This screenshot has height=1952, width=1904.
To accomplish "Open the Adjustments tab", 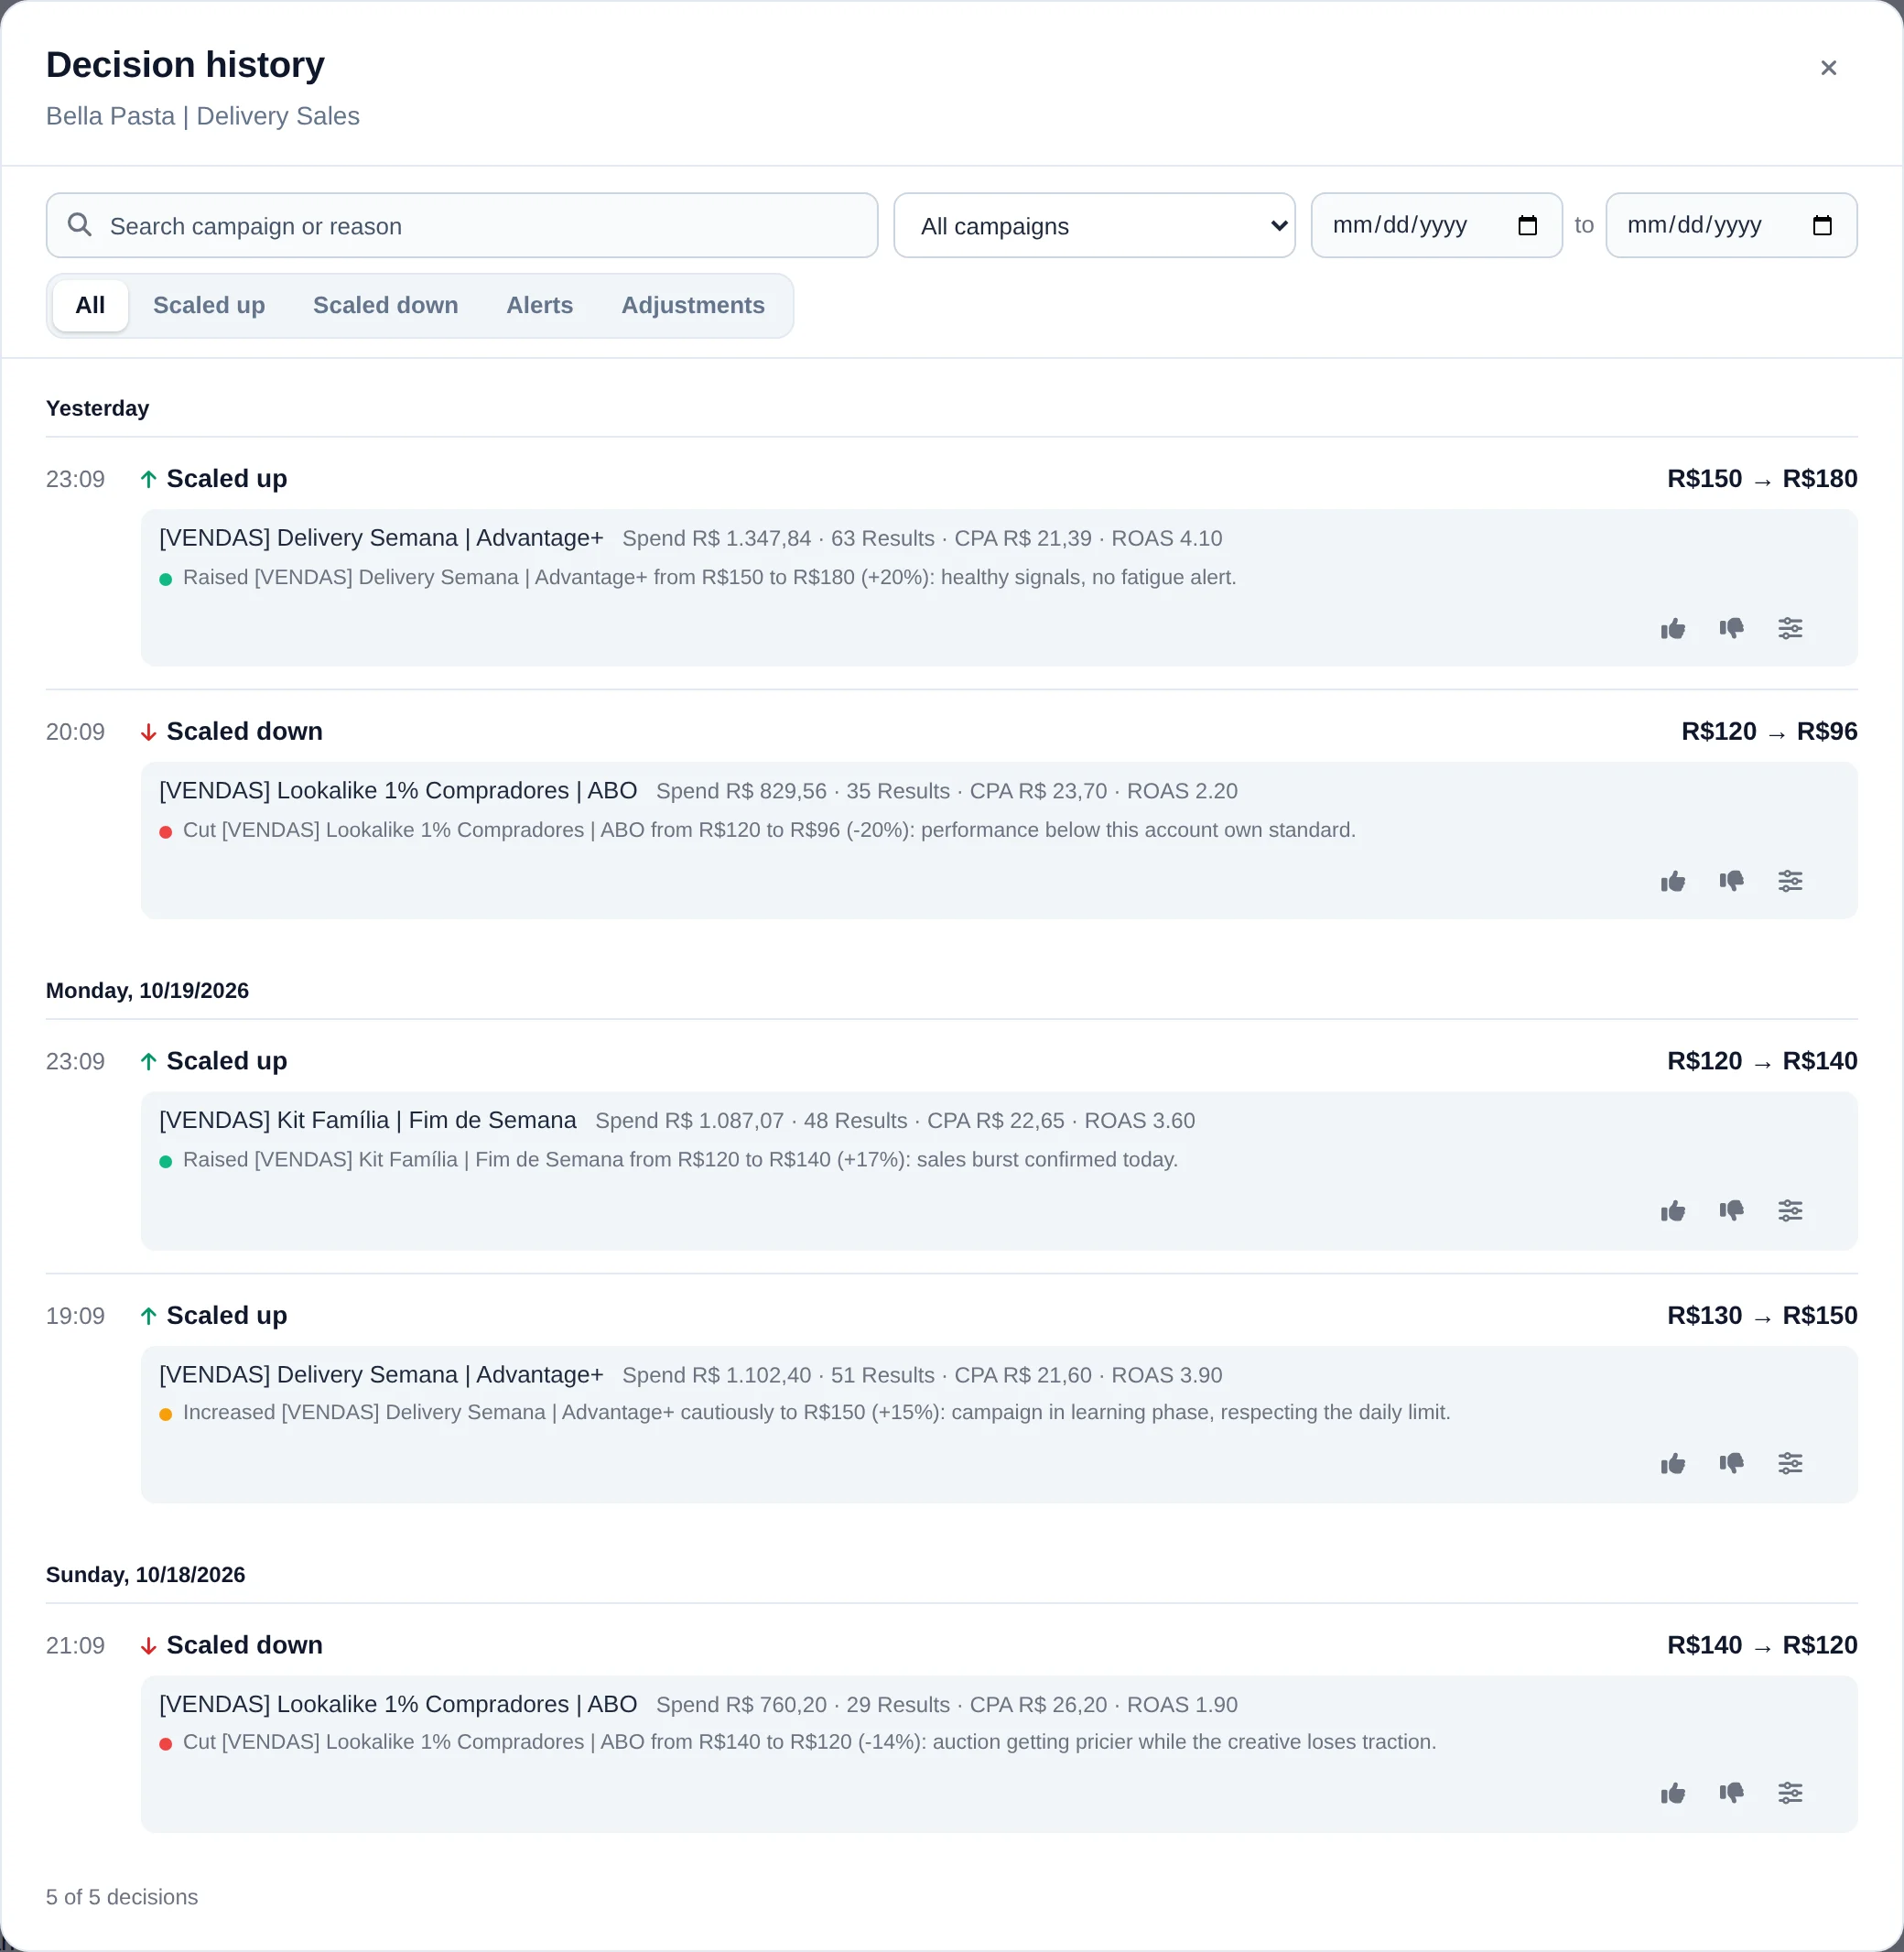I will tap(693, 305).
